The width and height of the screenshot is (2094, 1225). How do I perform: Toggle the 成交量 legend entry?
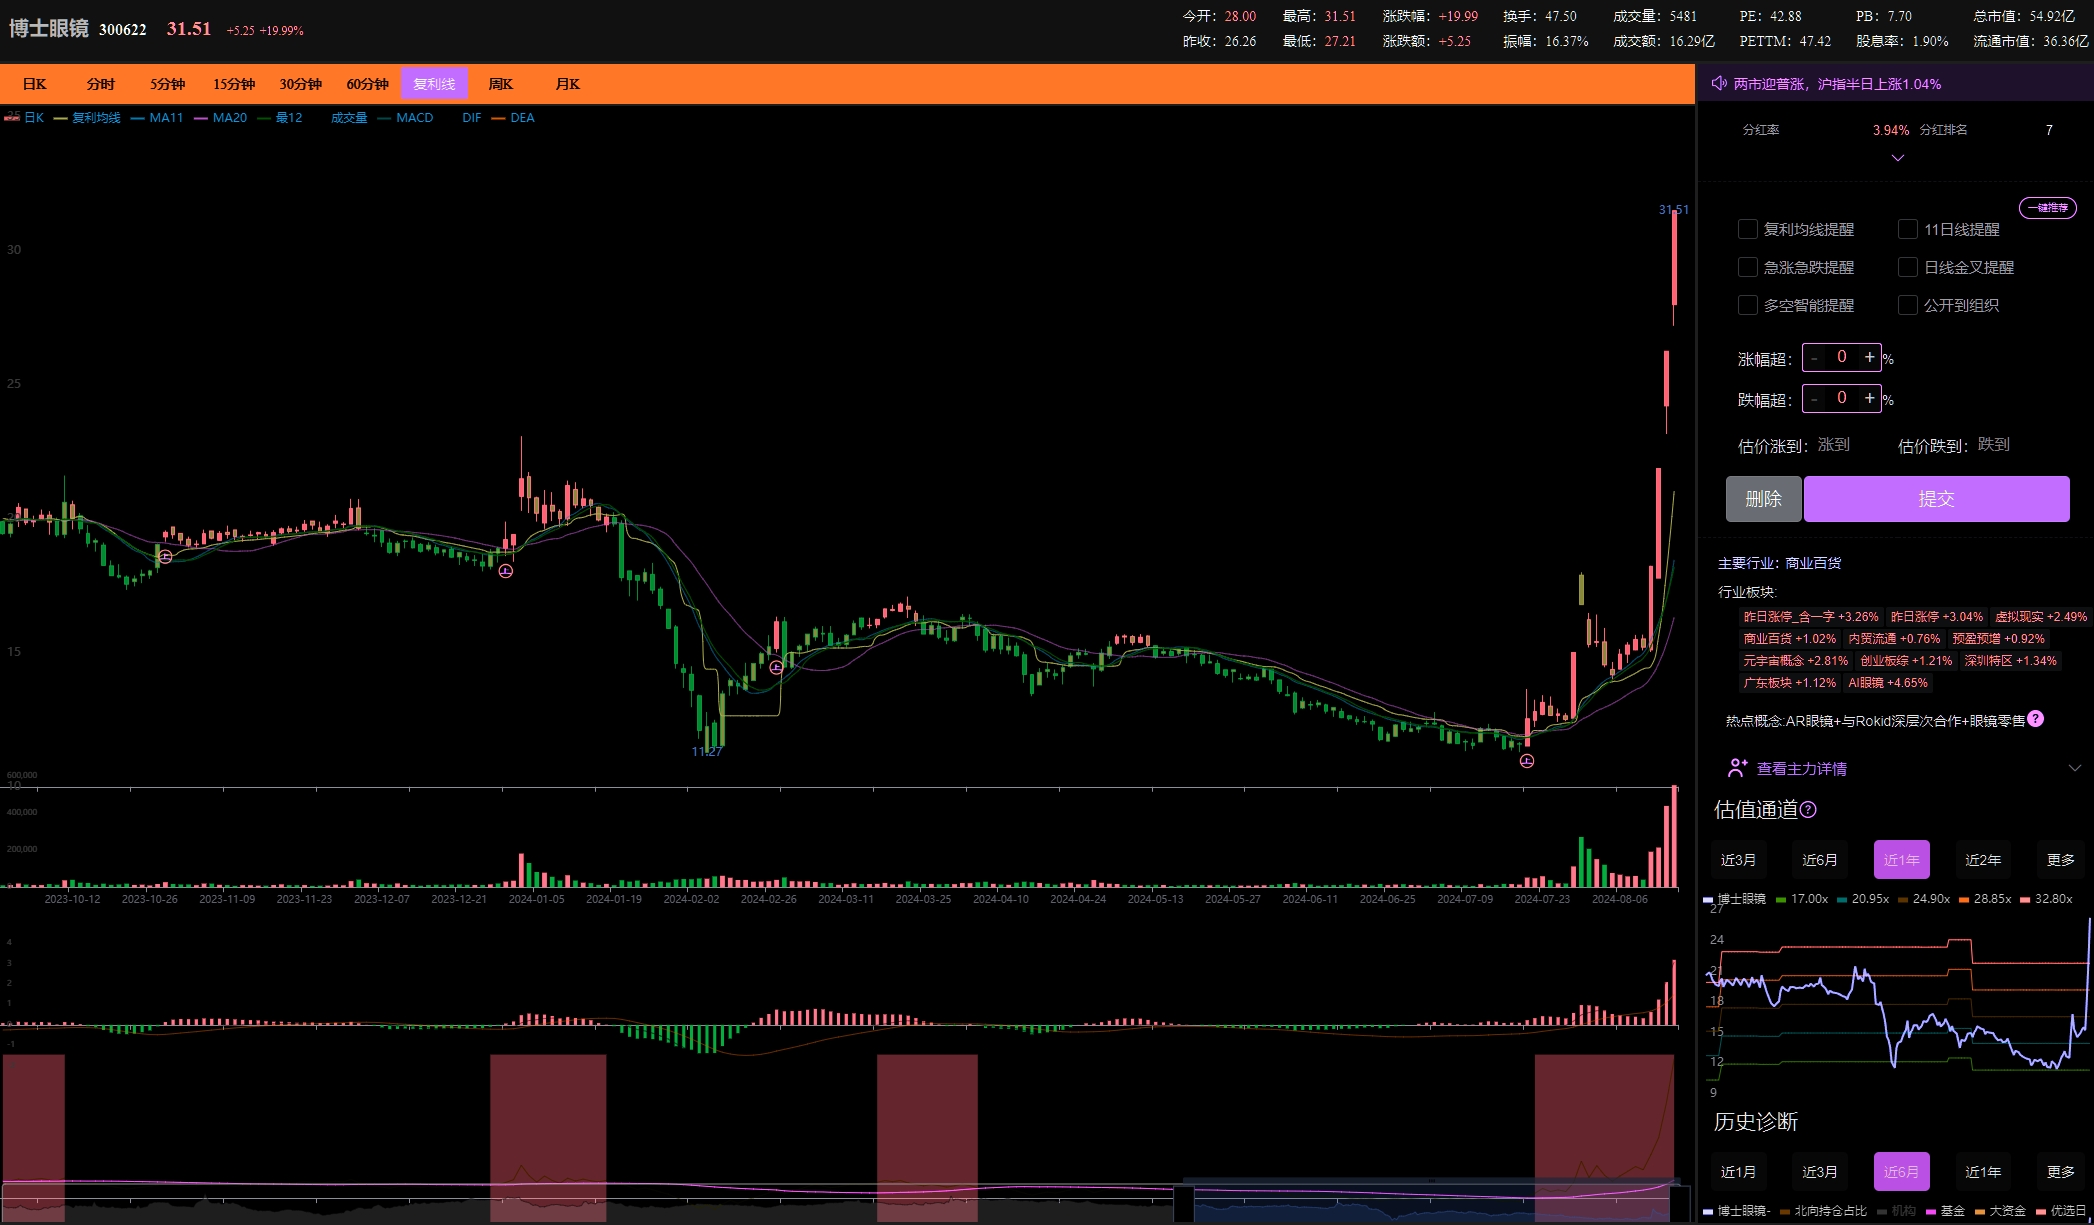coord(349,118)
